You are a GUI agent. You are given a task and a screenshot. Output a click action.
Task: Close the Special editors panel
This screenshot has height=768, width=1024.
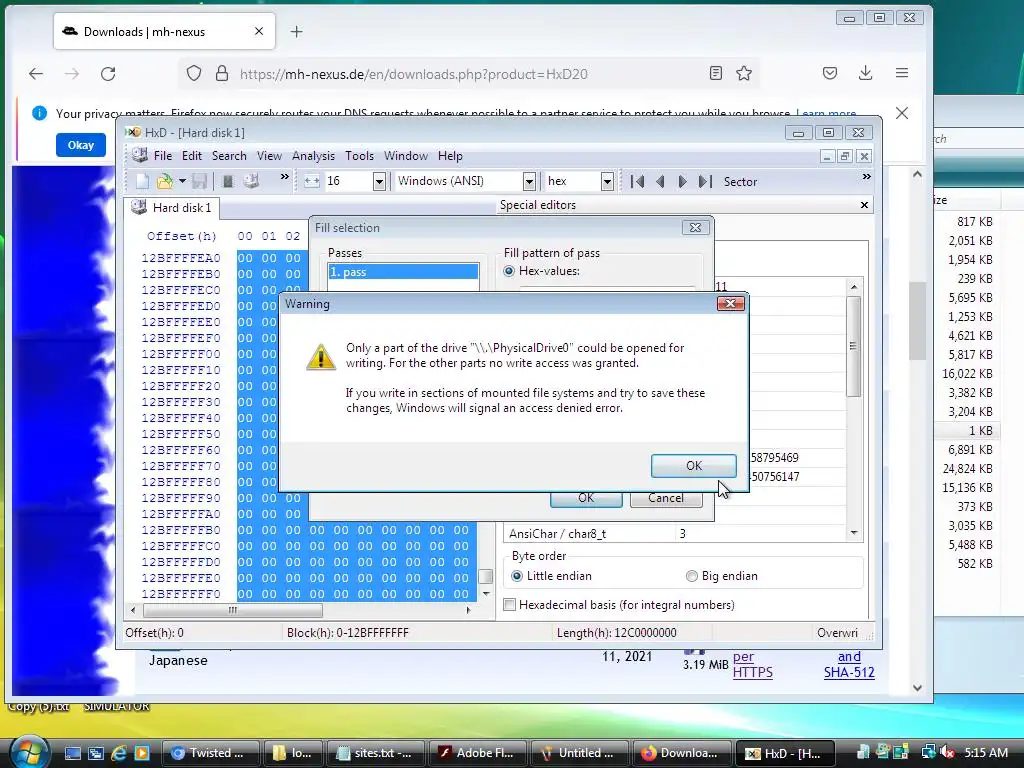[864, 205]
